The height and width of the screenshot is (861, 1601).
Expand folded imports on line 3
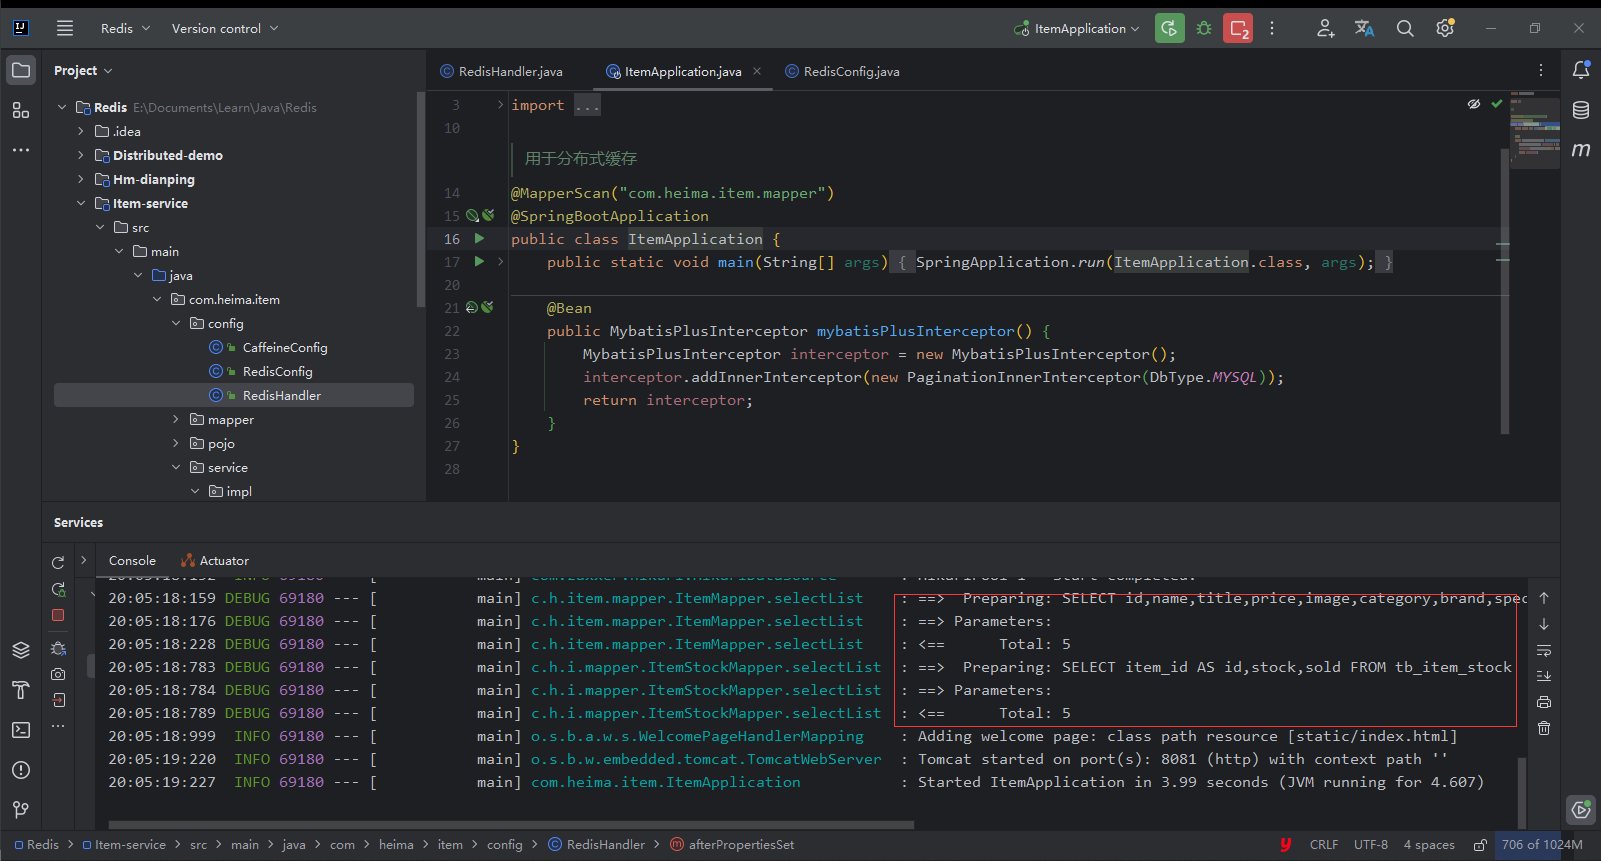(x=500, y=105)
